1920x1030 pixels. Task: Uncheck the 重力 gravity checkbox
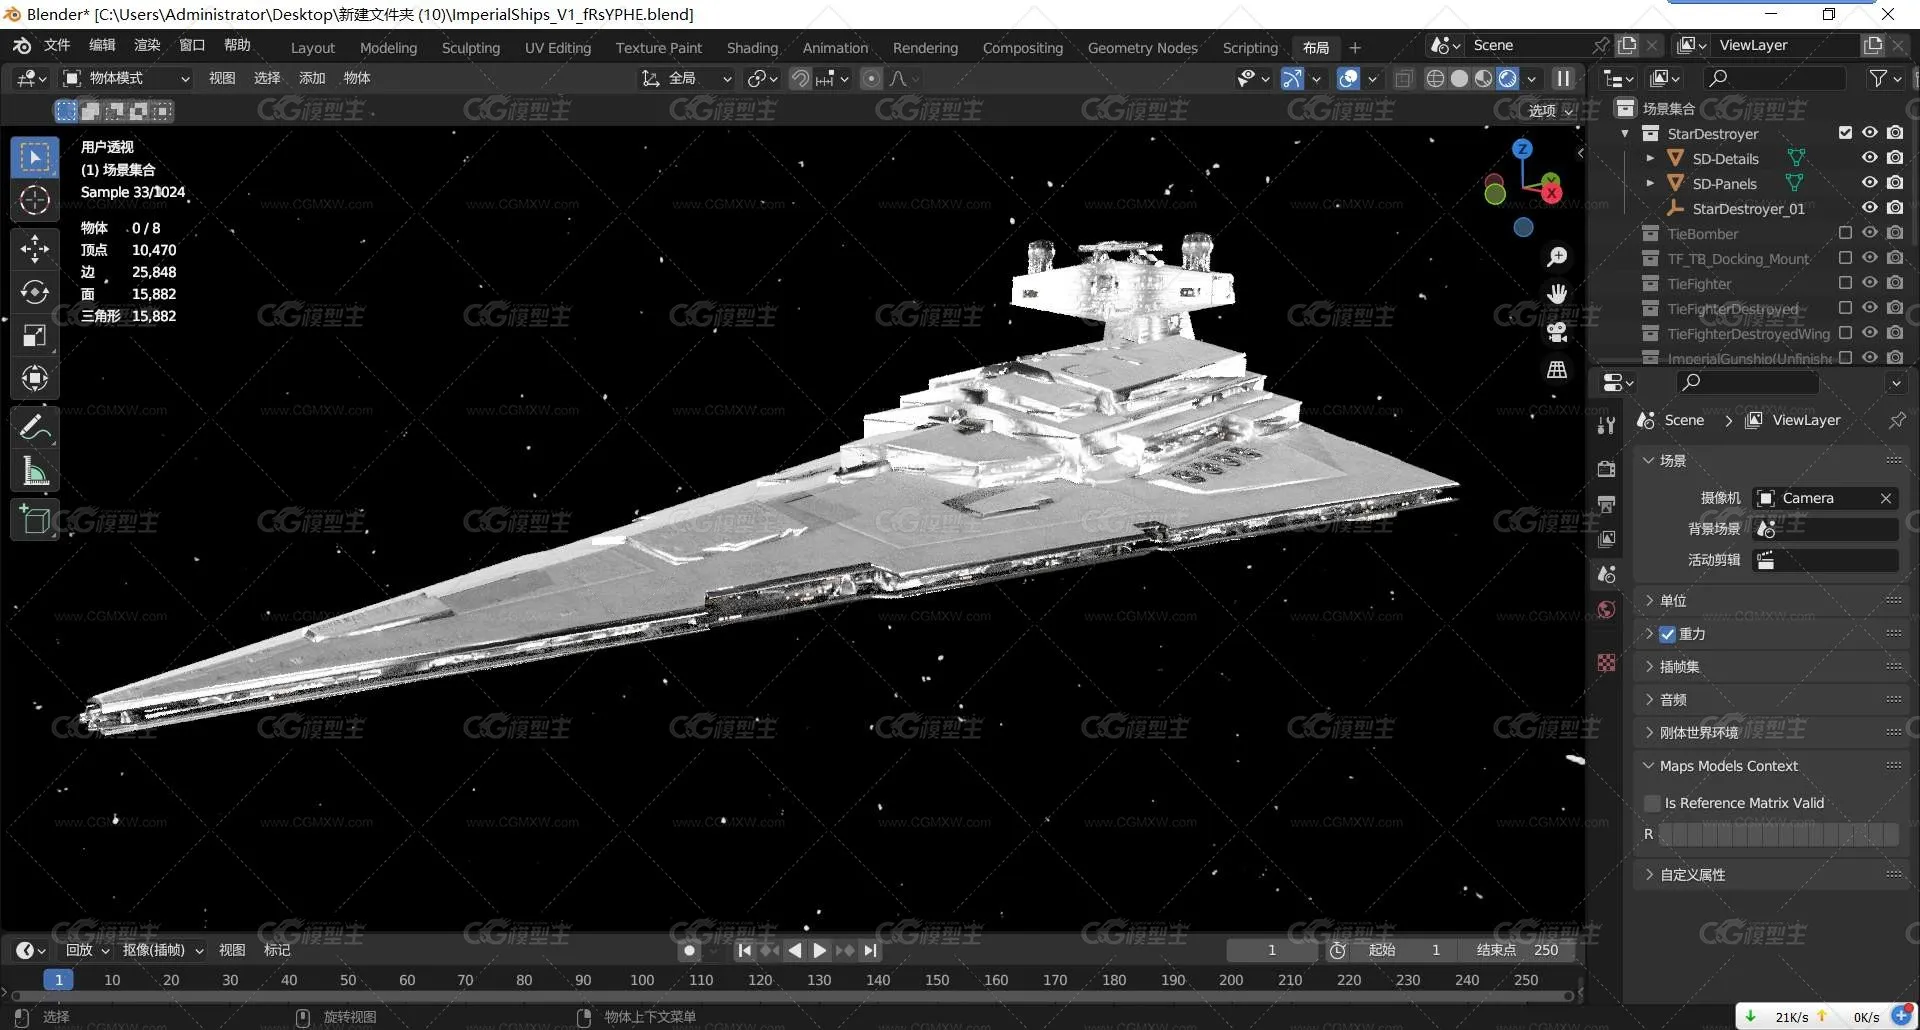1667,633
